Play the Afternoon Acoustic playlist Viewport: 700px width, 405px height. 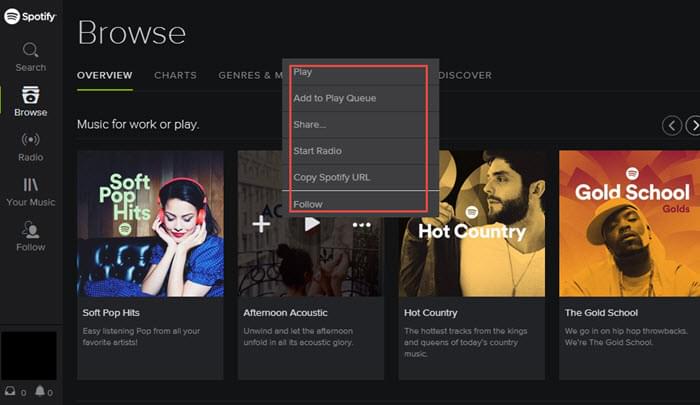pyautogui.click(x=312, y=223)
